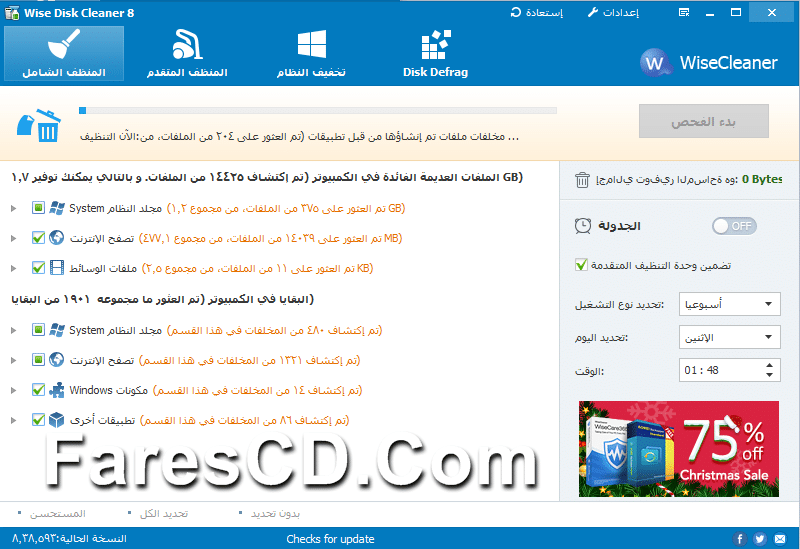This screenshot has height=549, width=800.
Task: Expand the Internet traces row with ١٢٢١ items
Action: tap(14, 360)
